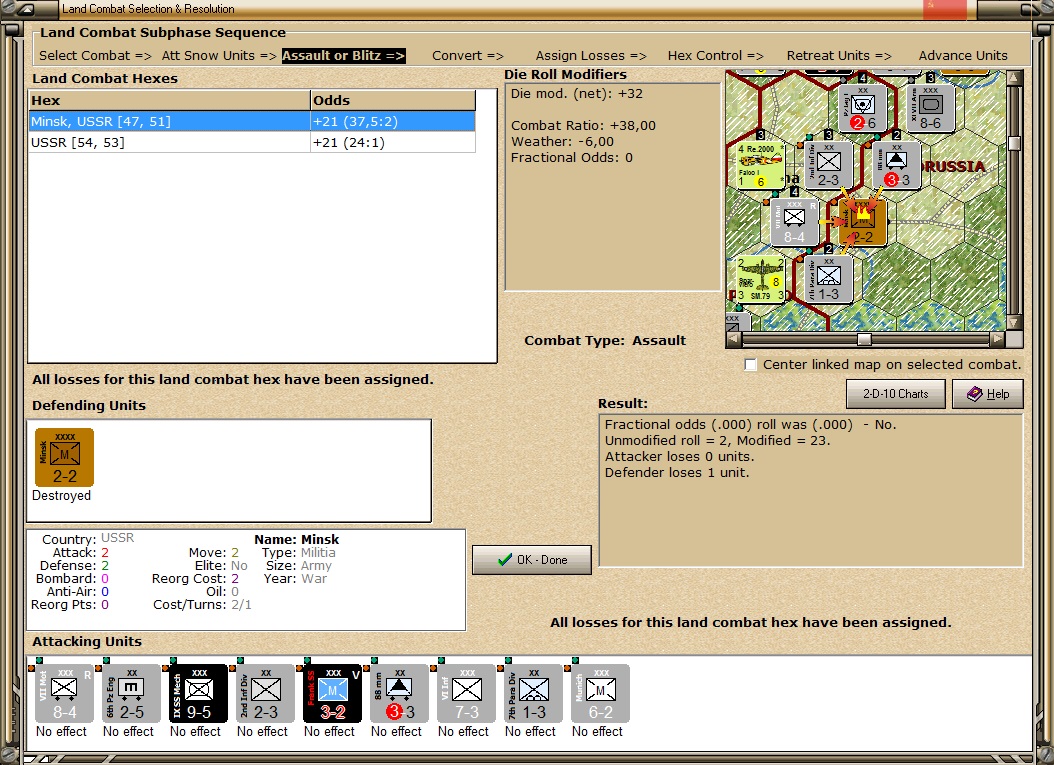Screen dimensions: 1054x765
Task: Open the Help button
Action: pyautogui.click(x=987, y=394)
